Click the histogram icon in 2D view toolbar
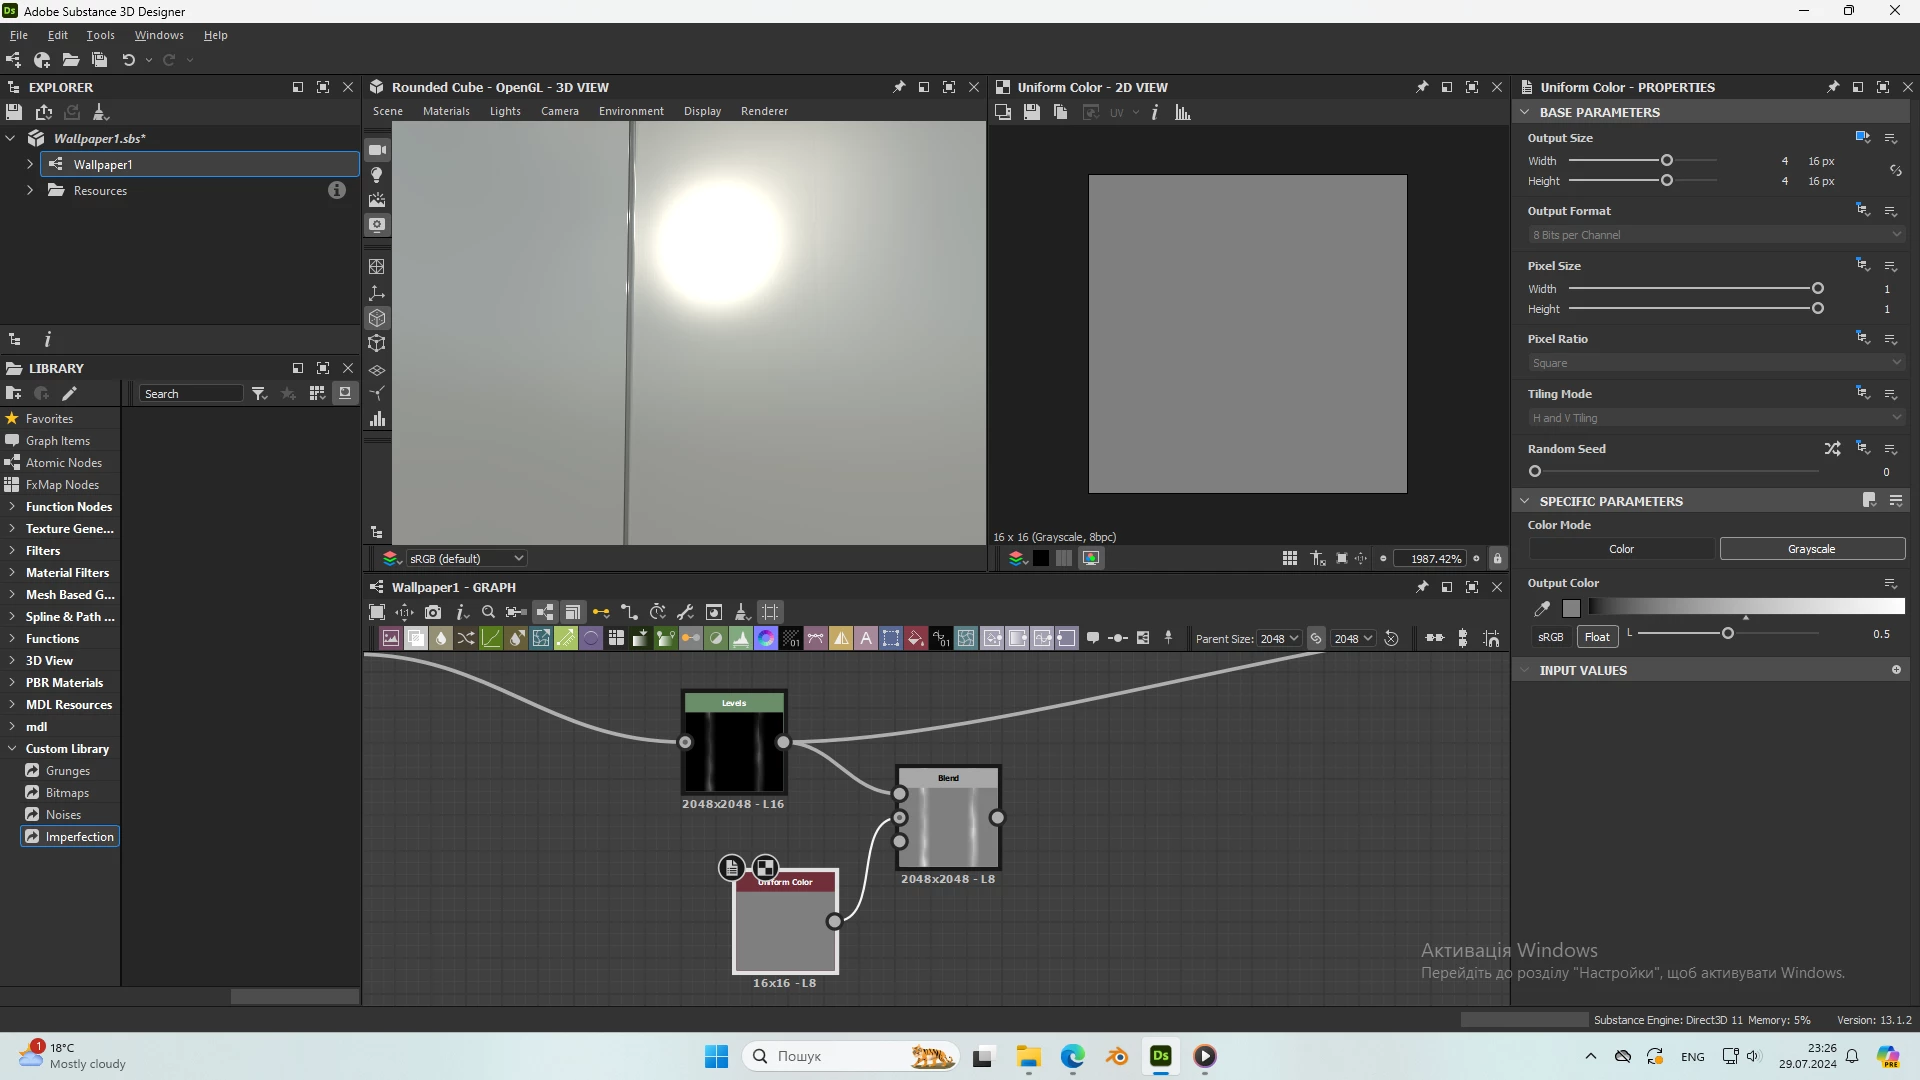The image size is (1920, 1080). click(1183, 113)
